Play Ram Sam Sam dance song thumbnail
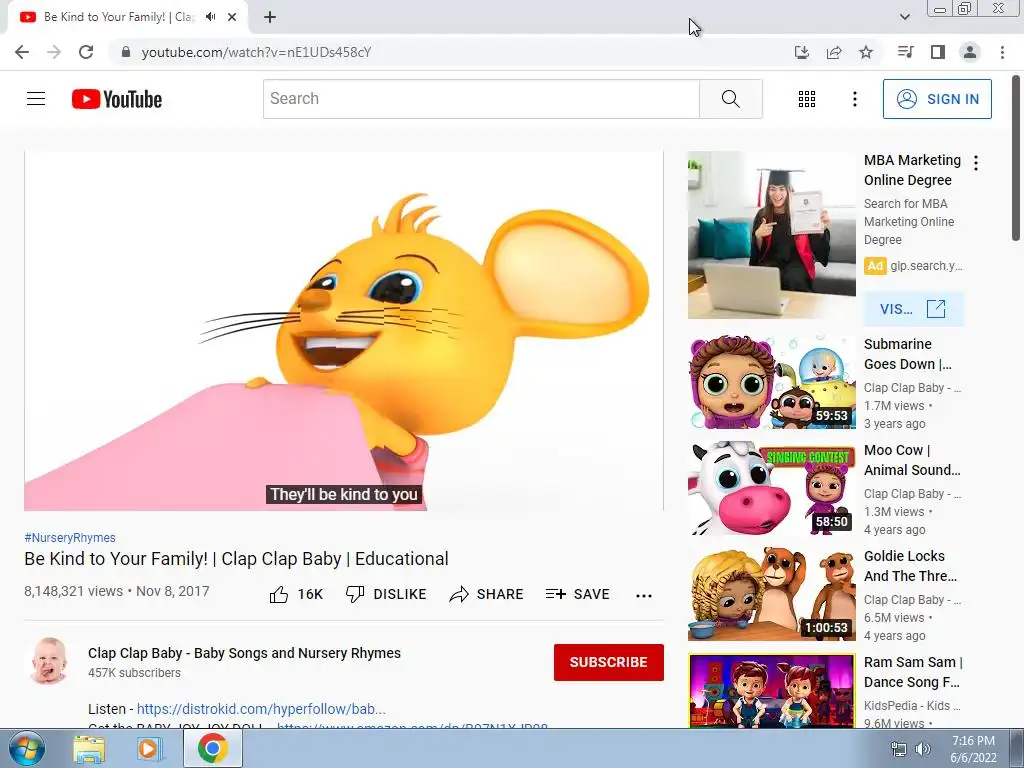The height and width of the screenshot is (768, 1024). (771, 690)
